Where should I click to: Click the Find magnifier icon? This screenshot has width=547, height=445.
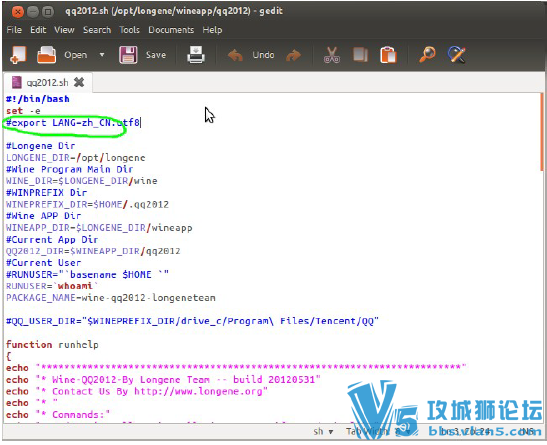click(427, 55)
